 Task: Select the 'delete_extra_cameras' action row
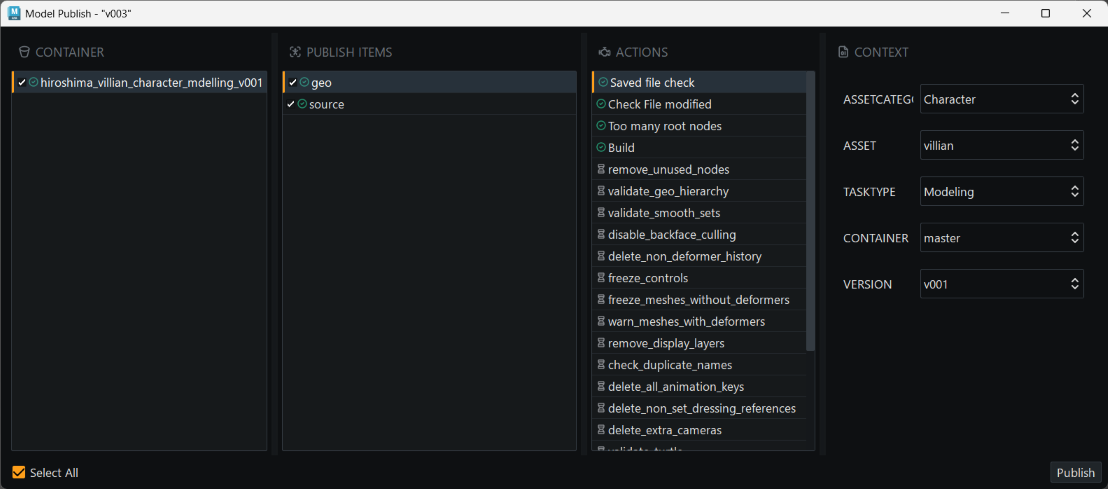tap(699, 430)
